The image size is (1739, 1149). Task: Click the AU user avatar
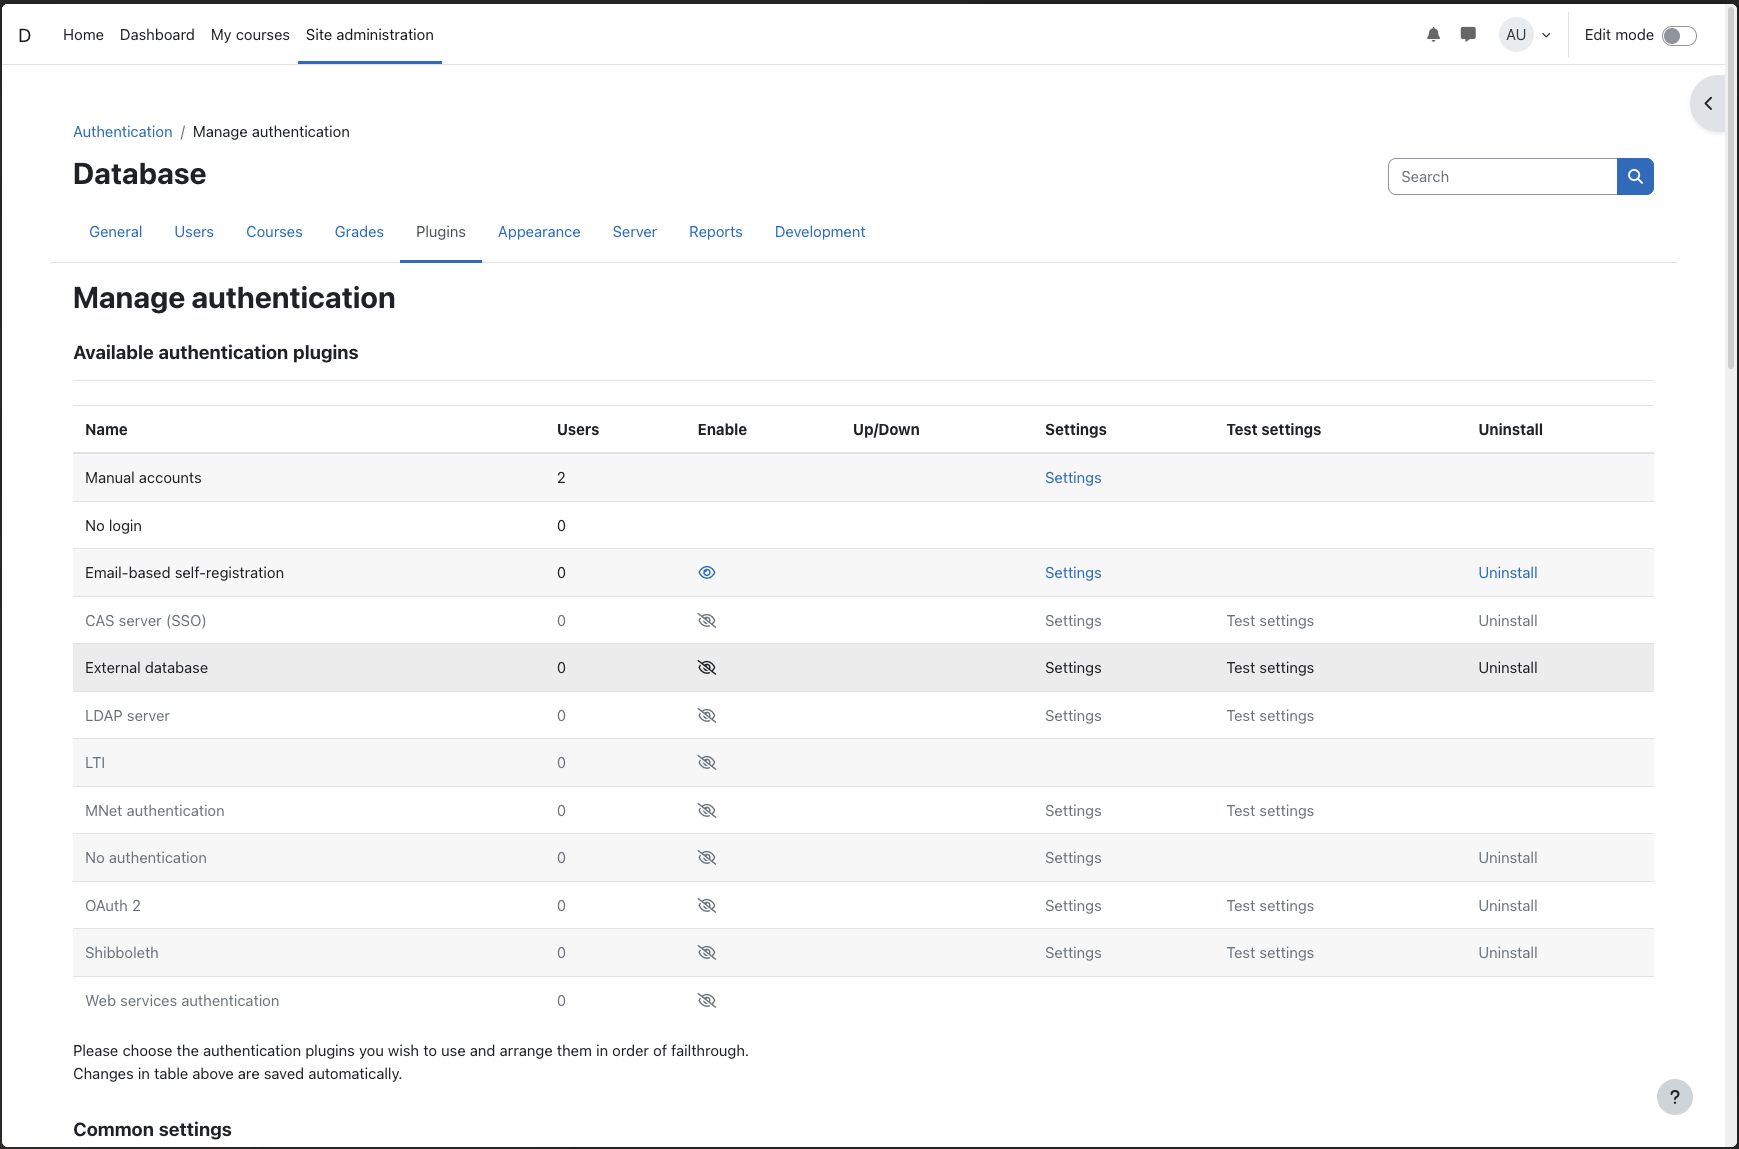tap(1516, 35)
